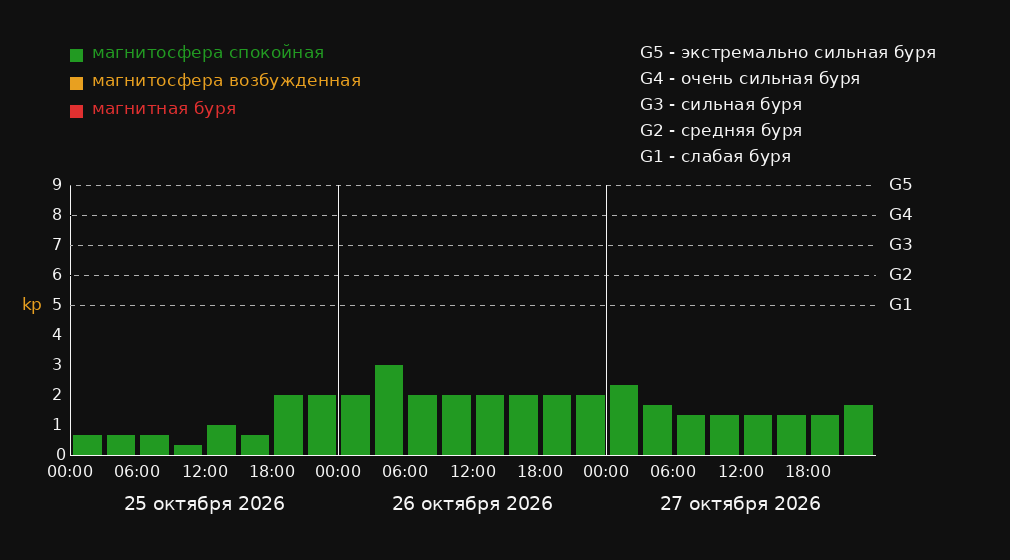Click the first bar of 25 October at 00:00
The height and width of the screenshot is (560, 1010).
point(88,445)
